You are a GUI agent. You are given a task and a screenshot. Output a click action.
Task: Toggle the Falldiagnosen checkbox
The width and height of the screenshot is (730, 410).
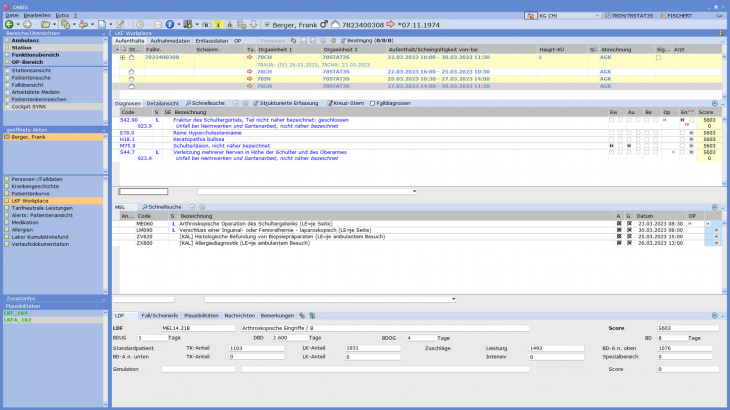[374, 103]
